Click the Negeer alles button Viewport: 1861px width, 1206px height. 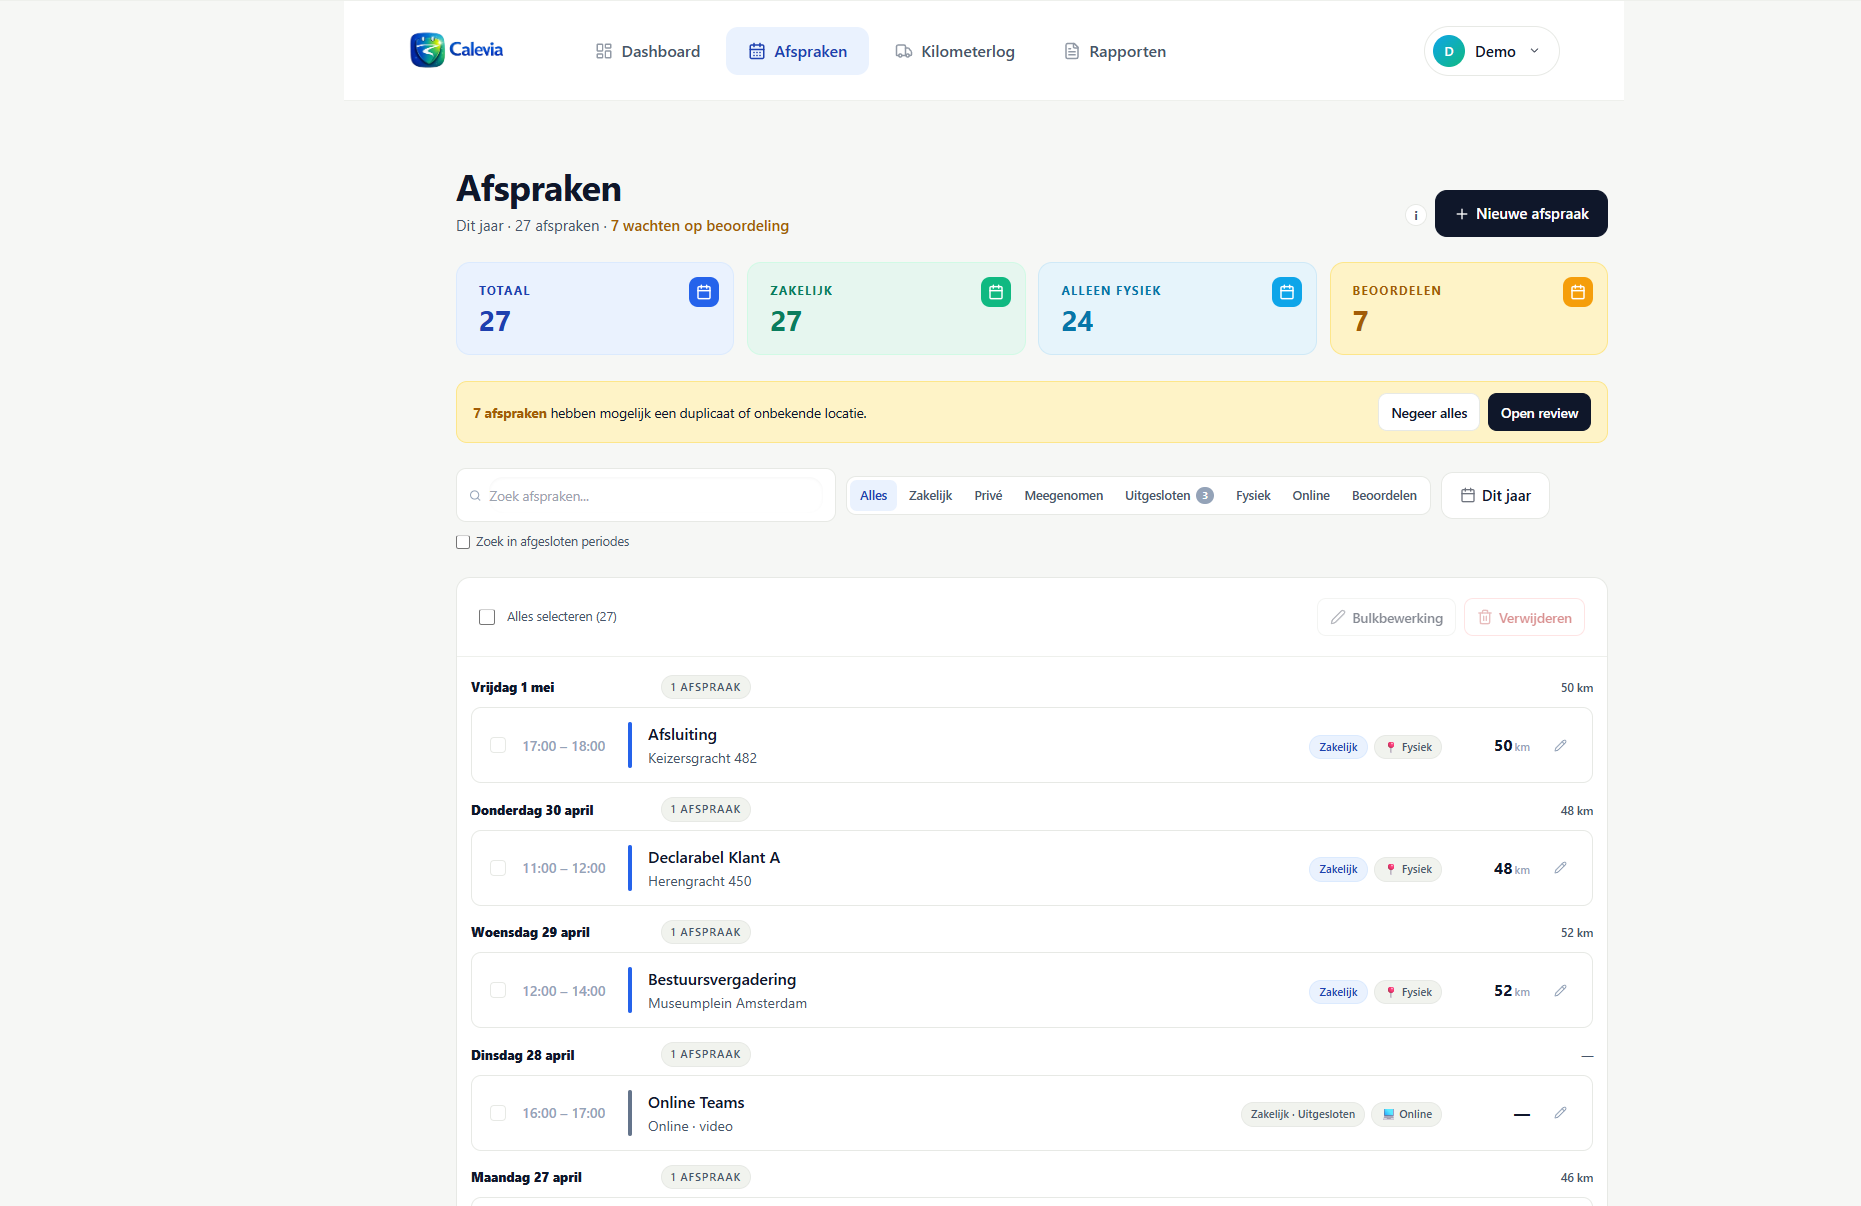pyautogui.click(x=1429, y=413)
